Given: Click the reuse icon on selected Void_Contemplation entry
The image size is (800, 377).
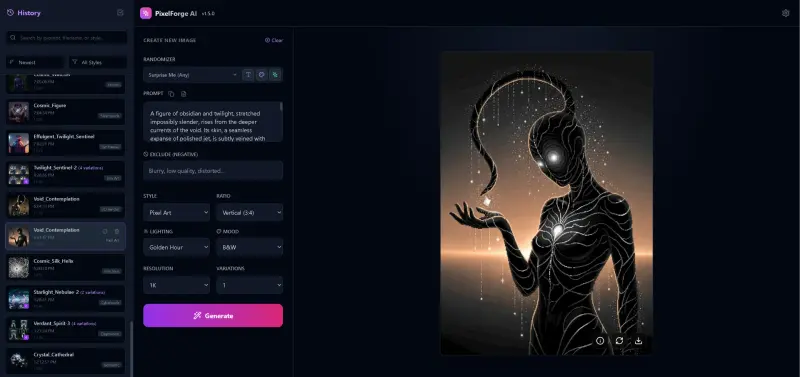Looking at the screenshot, I should coord(105,231).
